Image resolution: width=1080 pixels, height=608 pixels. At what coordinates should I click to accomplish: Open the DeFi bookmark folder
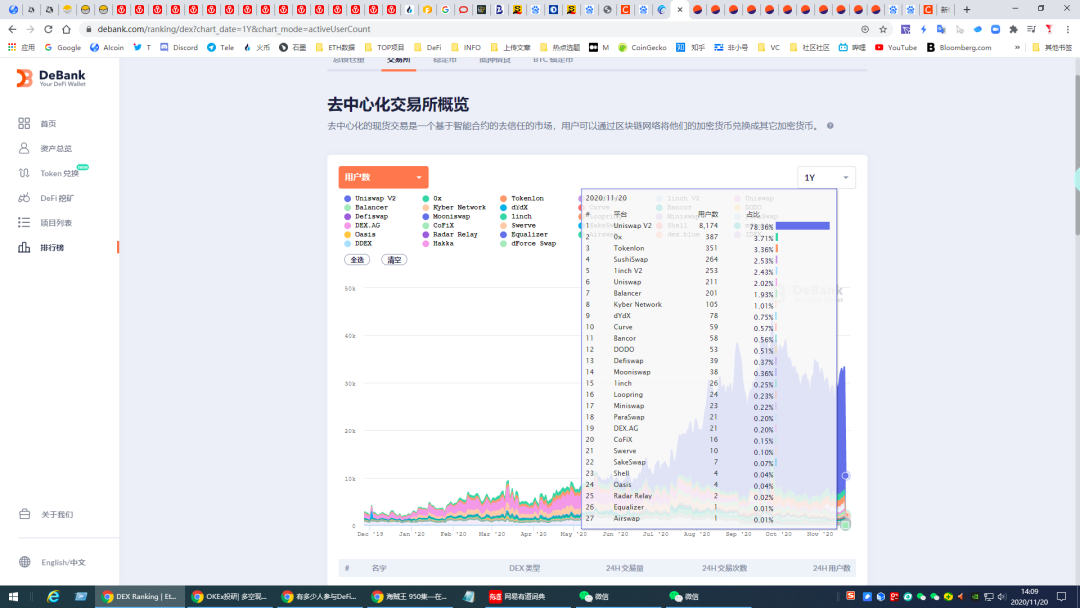[428, 48]
